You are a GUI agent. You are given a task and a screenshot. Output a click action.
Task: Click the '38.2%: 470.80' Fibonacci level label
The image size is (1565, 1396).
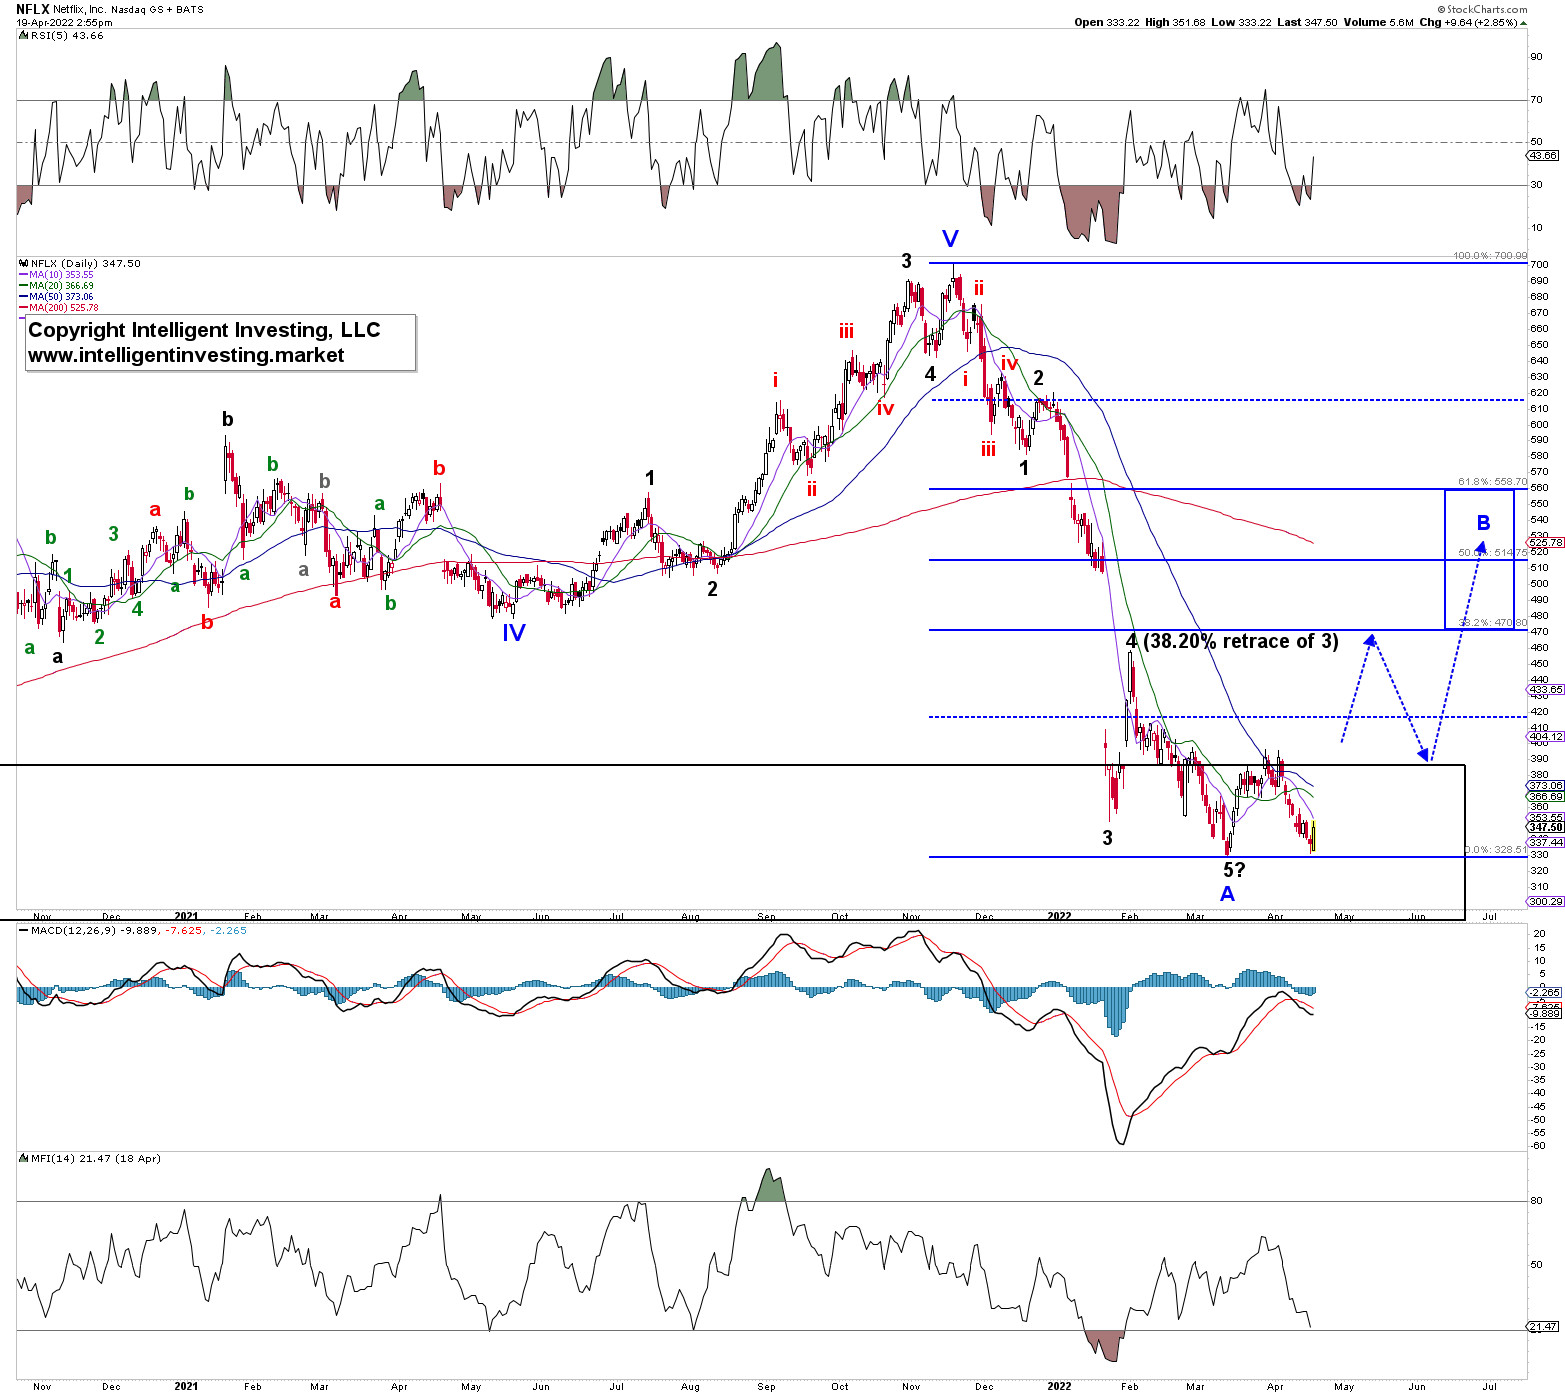[1493, 622]
